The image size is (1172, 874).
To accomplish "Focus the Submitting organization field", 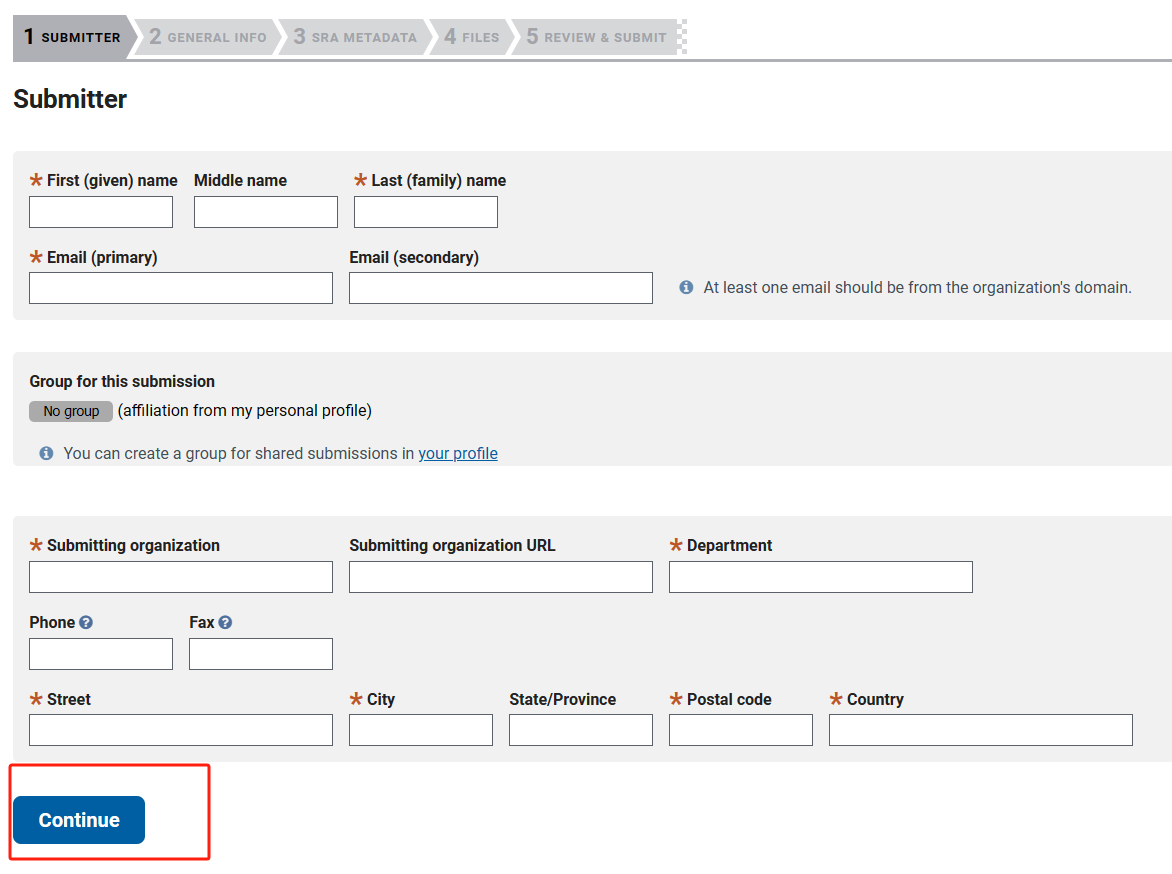I will (181, 576).
